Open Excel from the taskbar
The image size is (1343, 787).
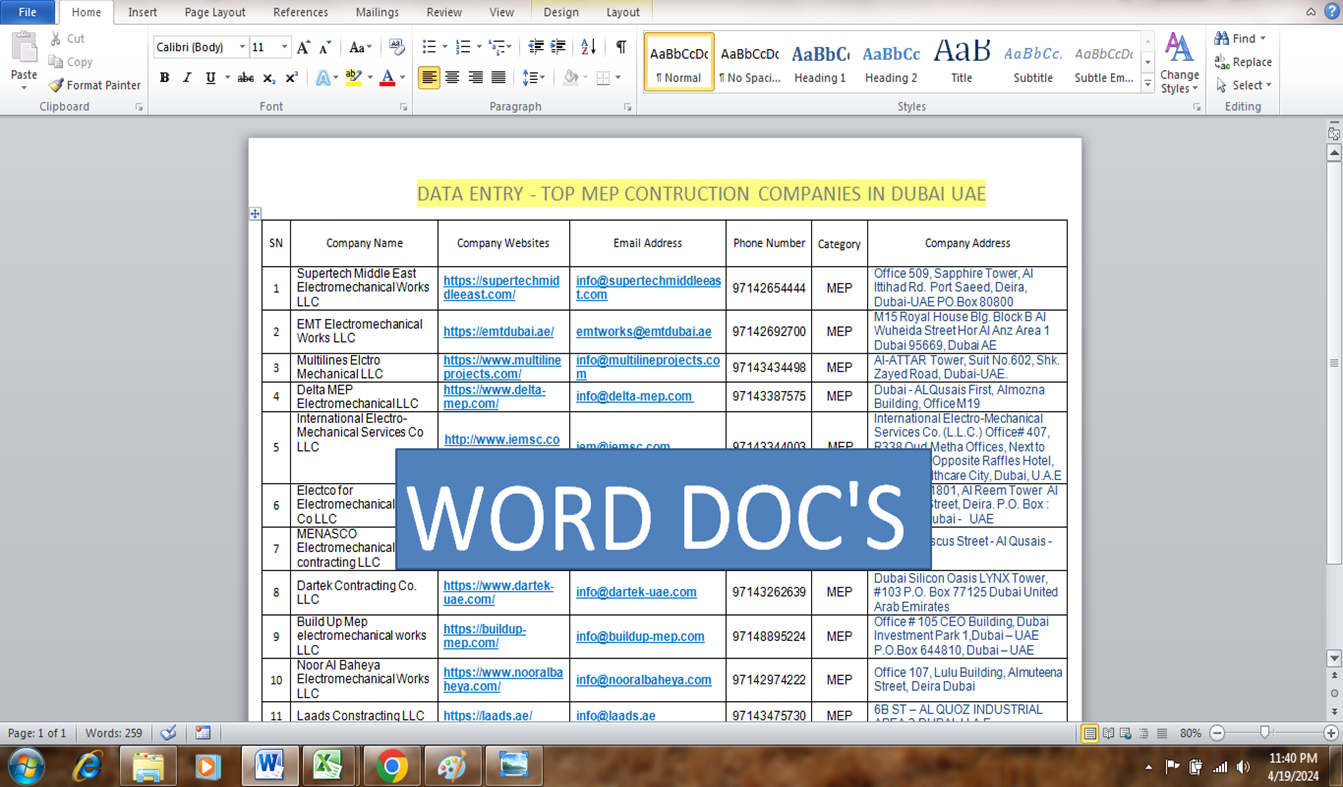coord(329,766)
